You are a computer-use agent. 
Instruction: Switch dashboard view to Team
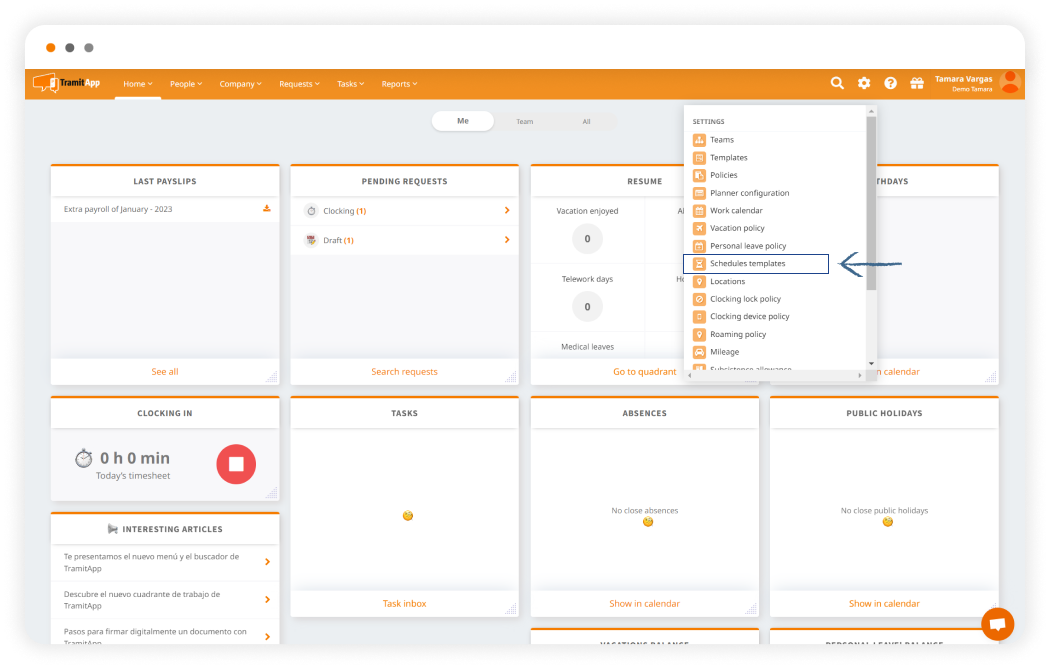pyautogui.click(x=524, y=120)
